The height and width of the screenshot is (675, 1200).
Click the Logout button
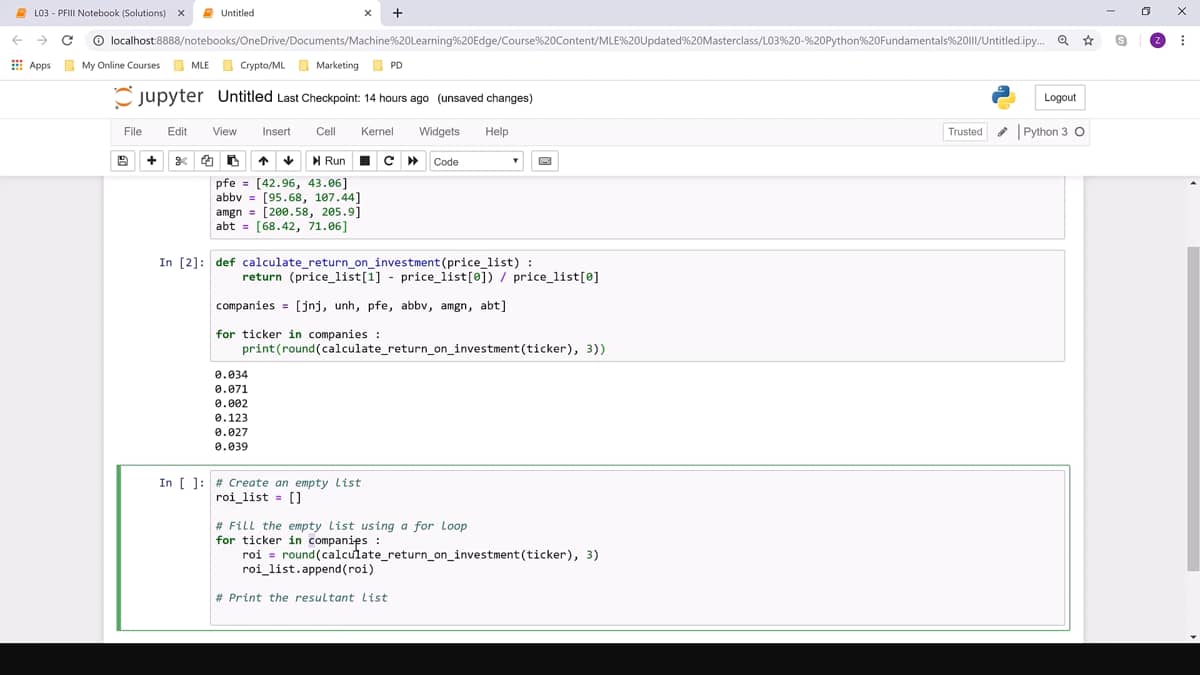[x=1060, y=97]
